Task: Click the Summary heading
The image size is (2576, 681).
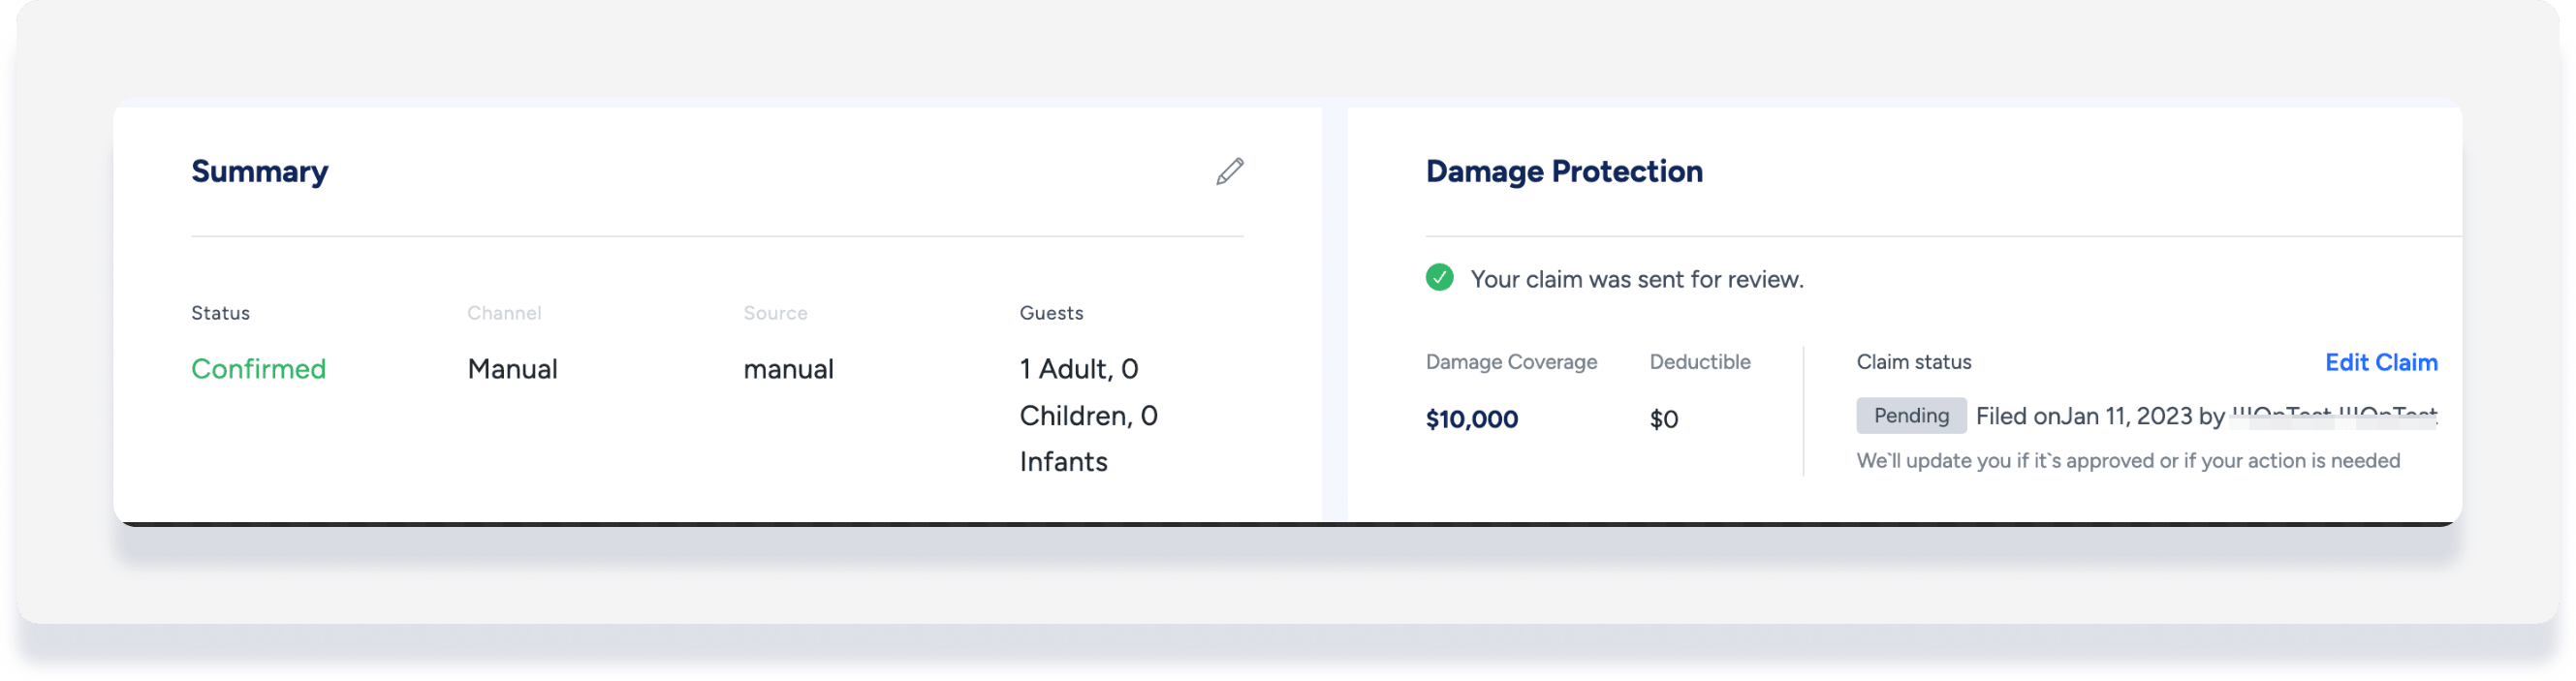Action: click(259, 171)
